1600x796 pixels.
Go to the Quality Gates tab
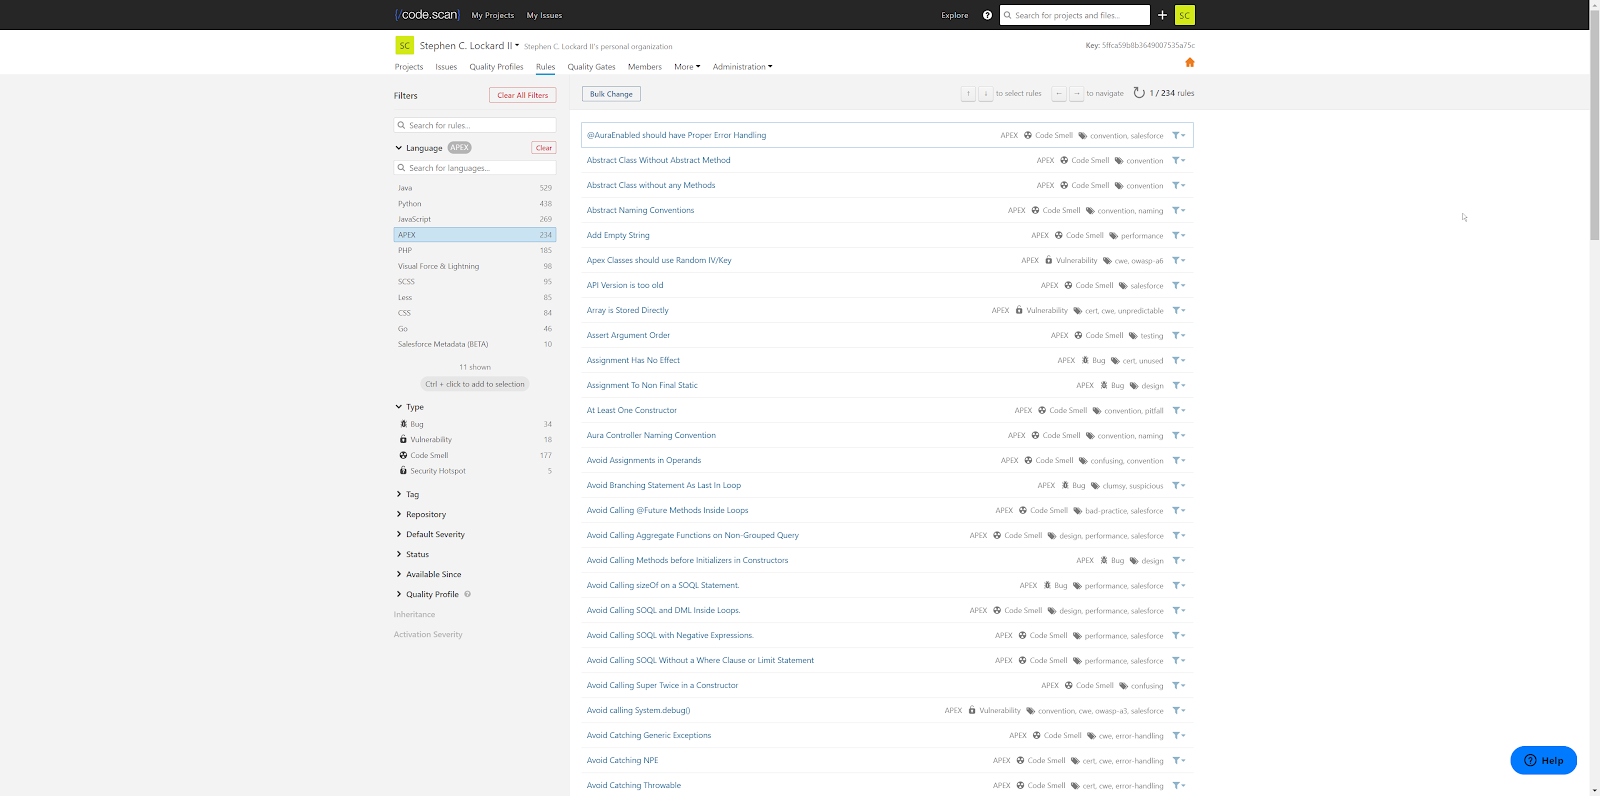pos(591,67)
